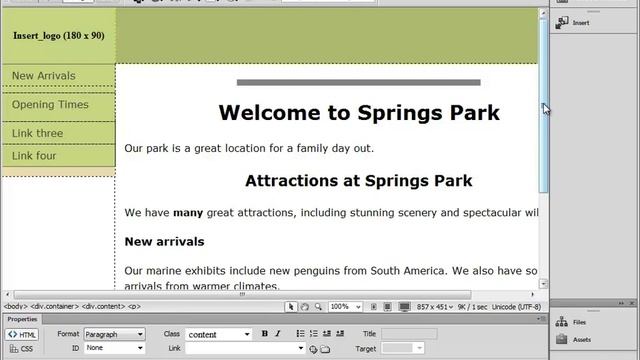Click the Files panel site-tree icon
The image size is (640, 360).
562,322
